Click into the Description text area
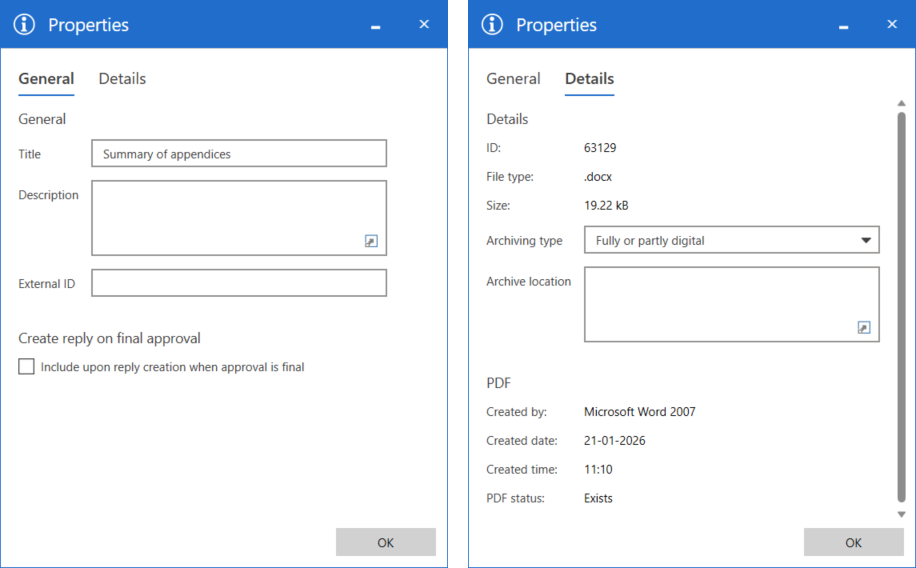This screenshot has width=916, height=568. [x=239, y=218]
